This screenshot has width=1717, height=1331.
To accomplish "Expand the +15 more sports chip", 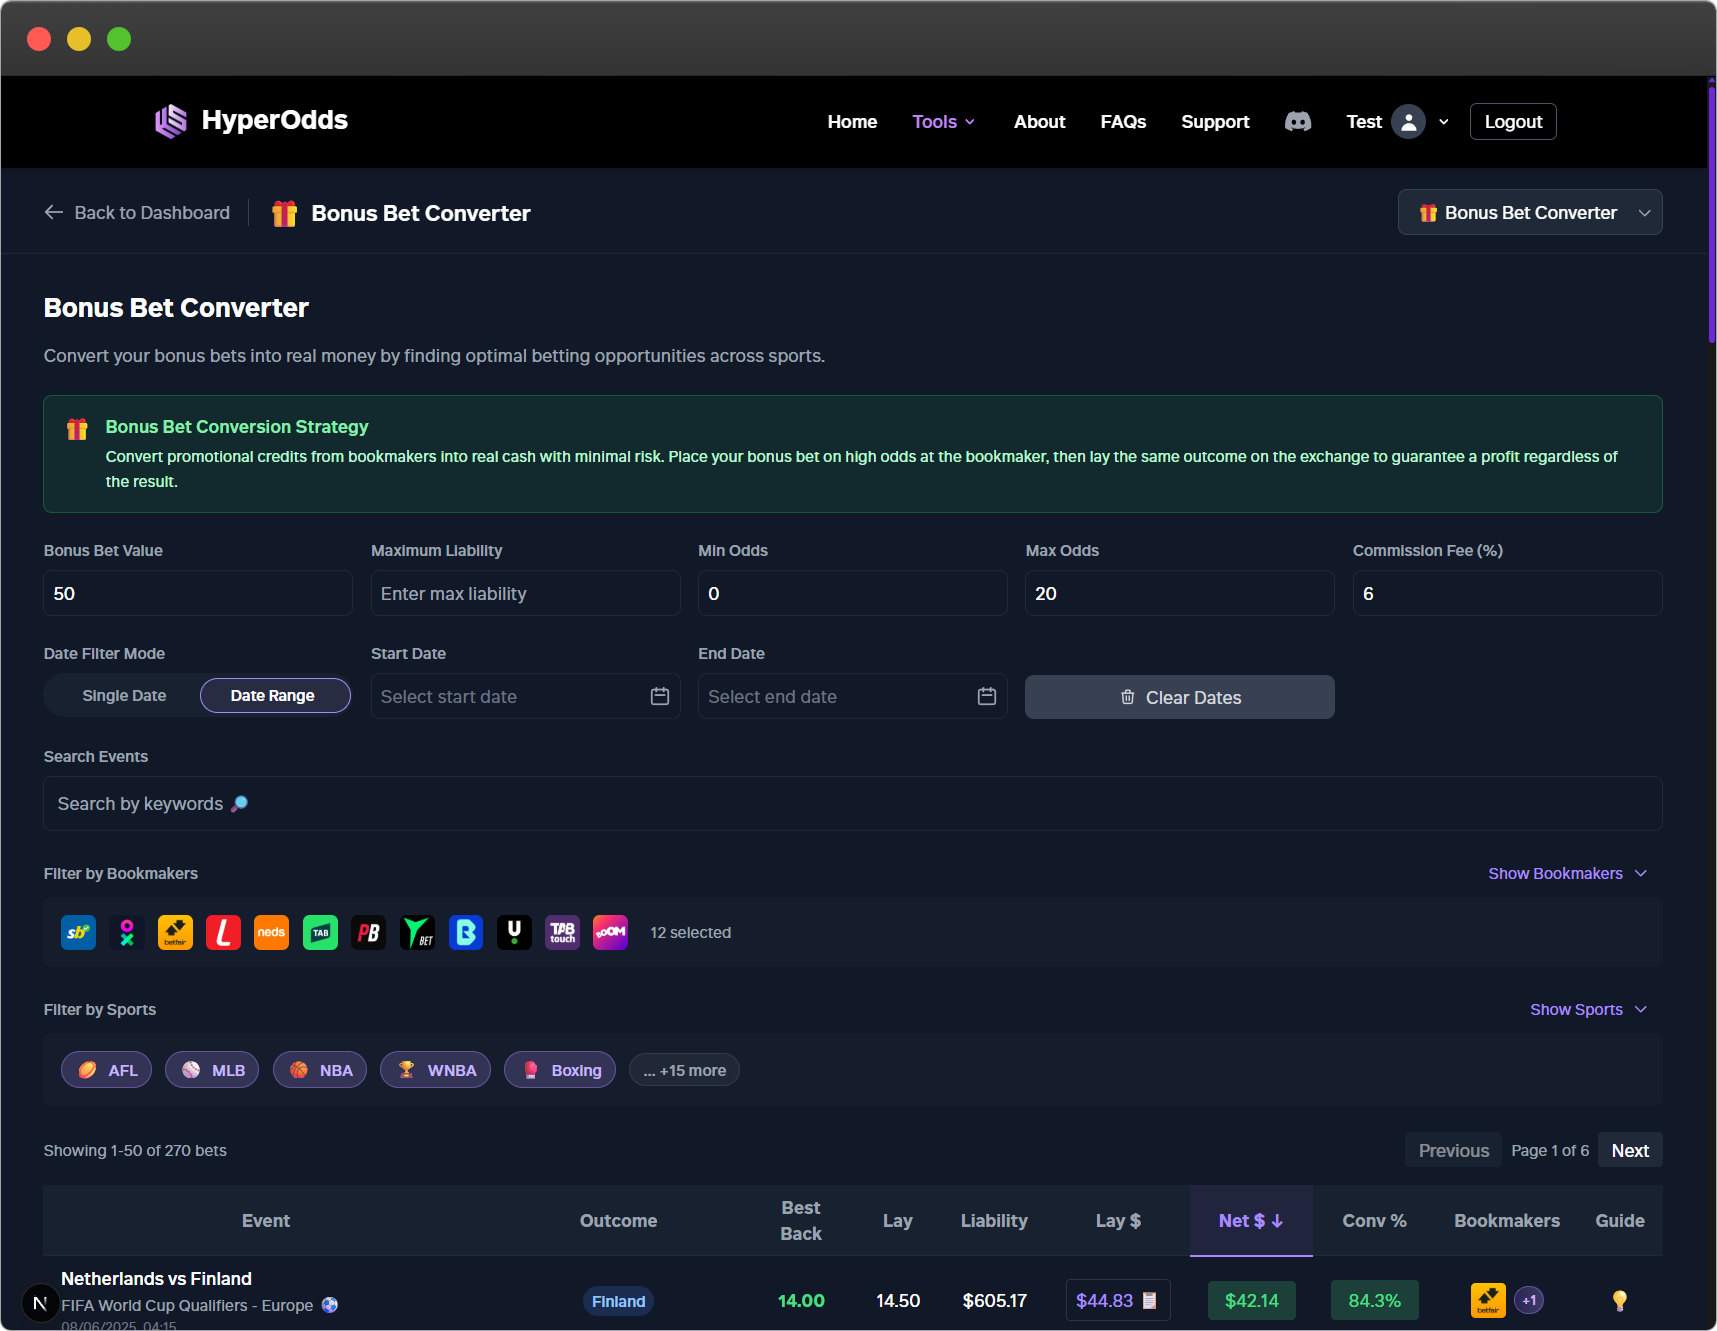I will point(684,1070).
